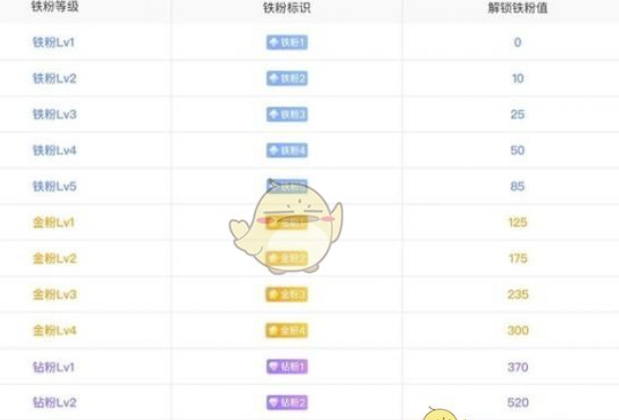Click the 铁粉3 blue badge icon

click(x=287, y=114)
